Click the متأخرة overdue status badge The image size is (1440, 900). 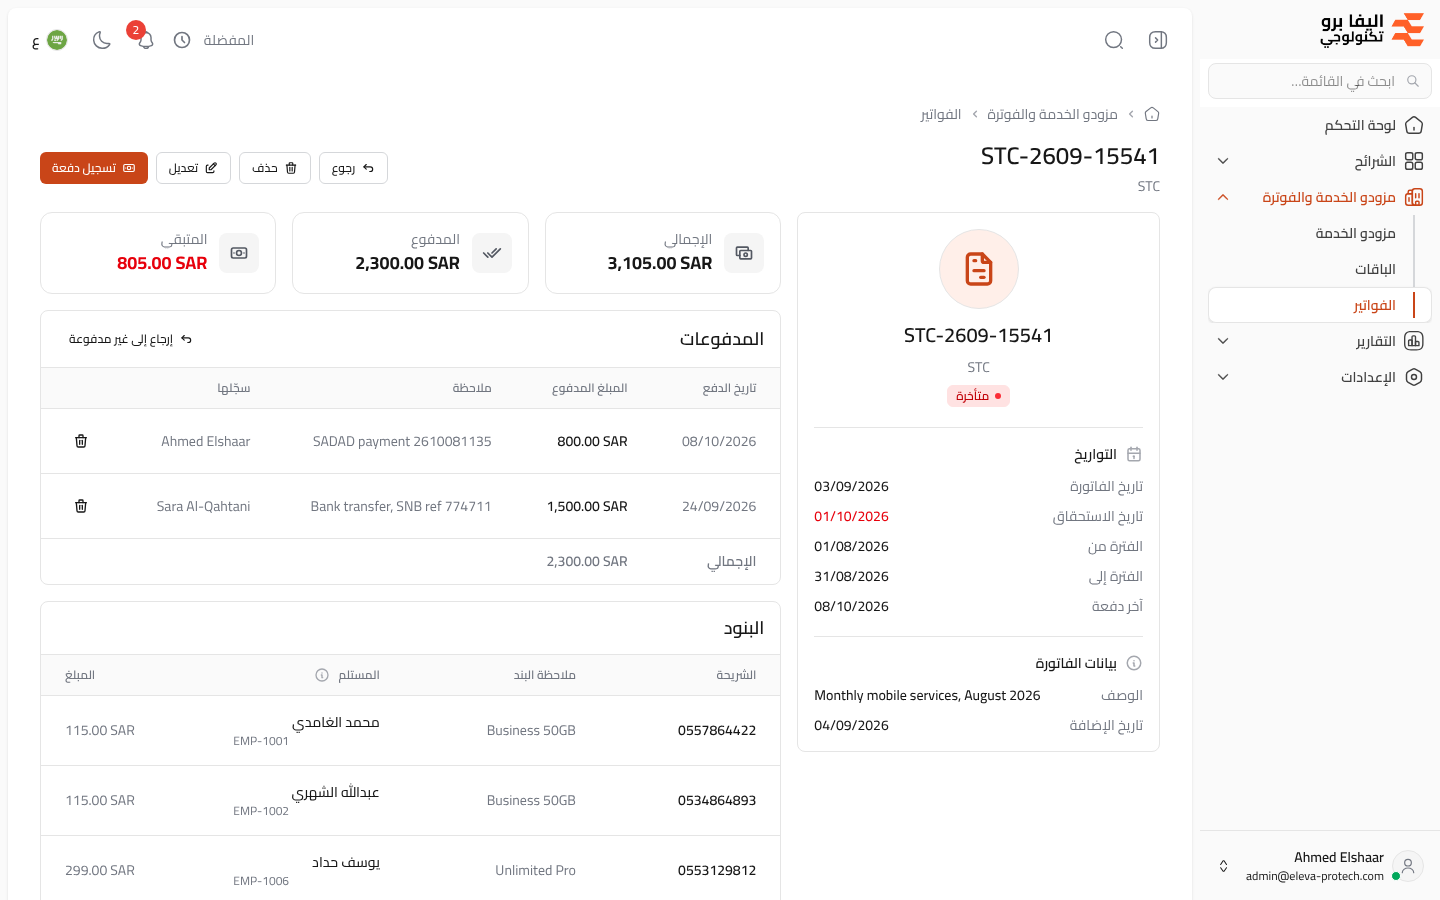click(x=979, y=396)
